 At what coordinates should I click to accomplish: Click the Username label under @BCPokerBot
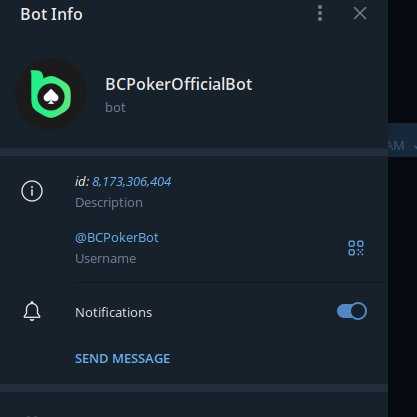(106, 259)
